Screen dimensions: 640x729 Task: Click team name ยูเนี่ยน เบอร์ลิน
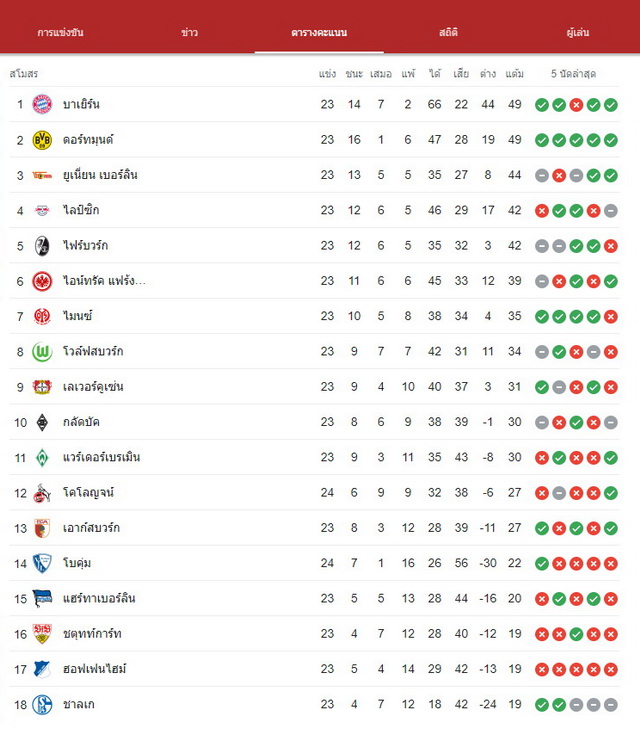pos(100,175)
